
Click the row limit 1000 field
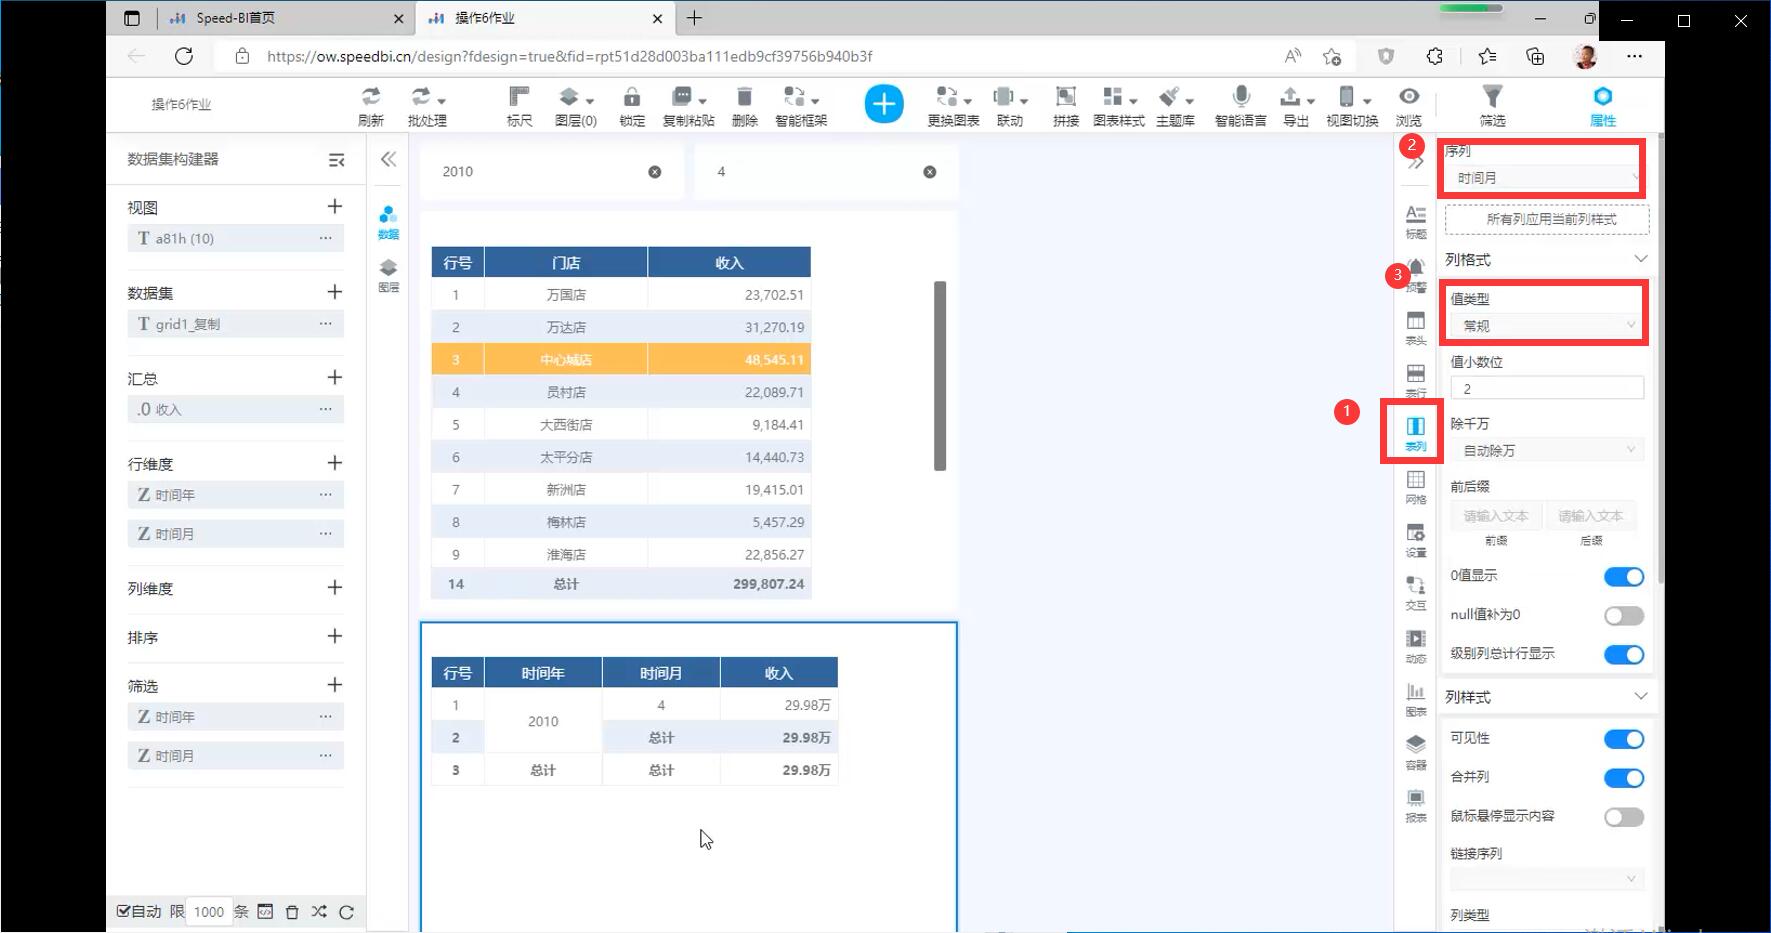(x=209, y=912)
